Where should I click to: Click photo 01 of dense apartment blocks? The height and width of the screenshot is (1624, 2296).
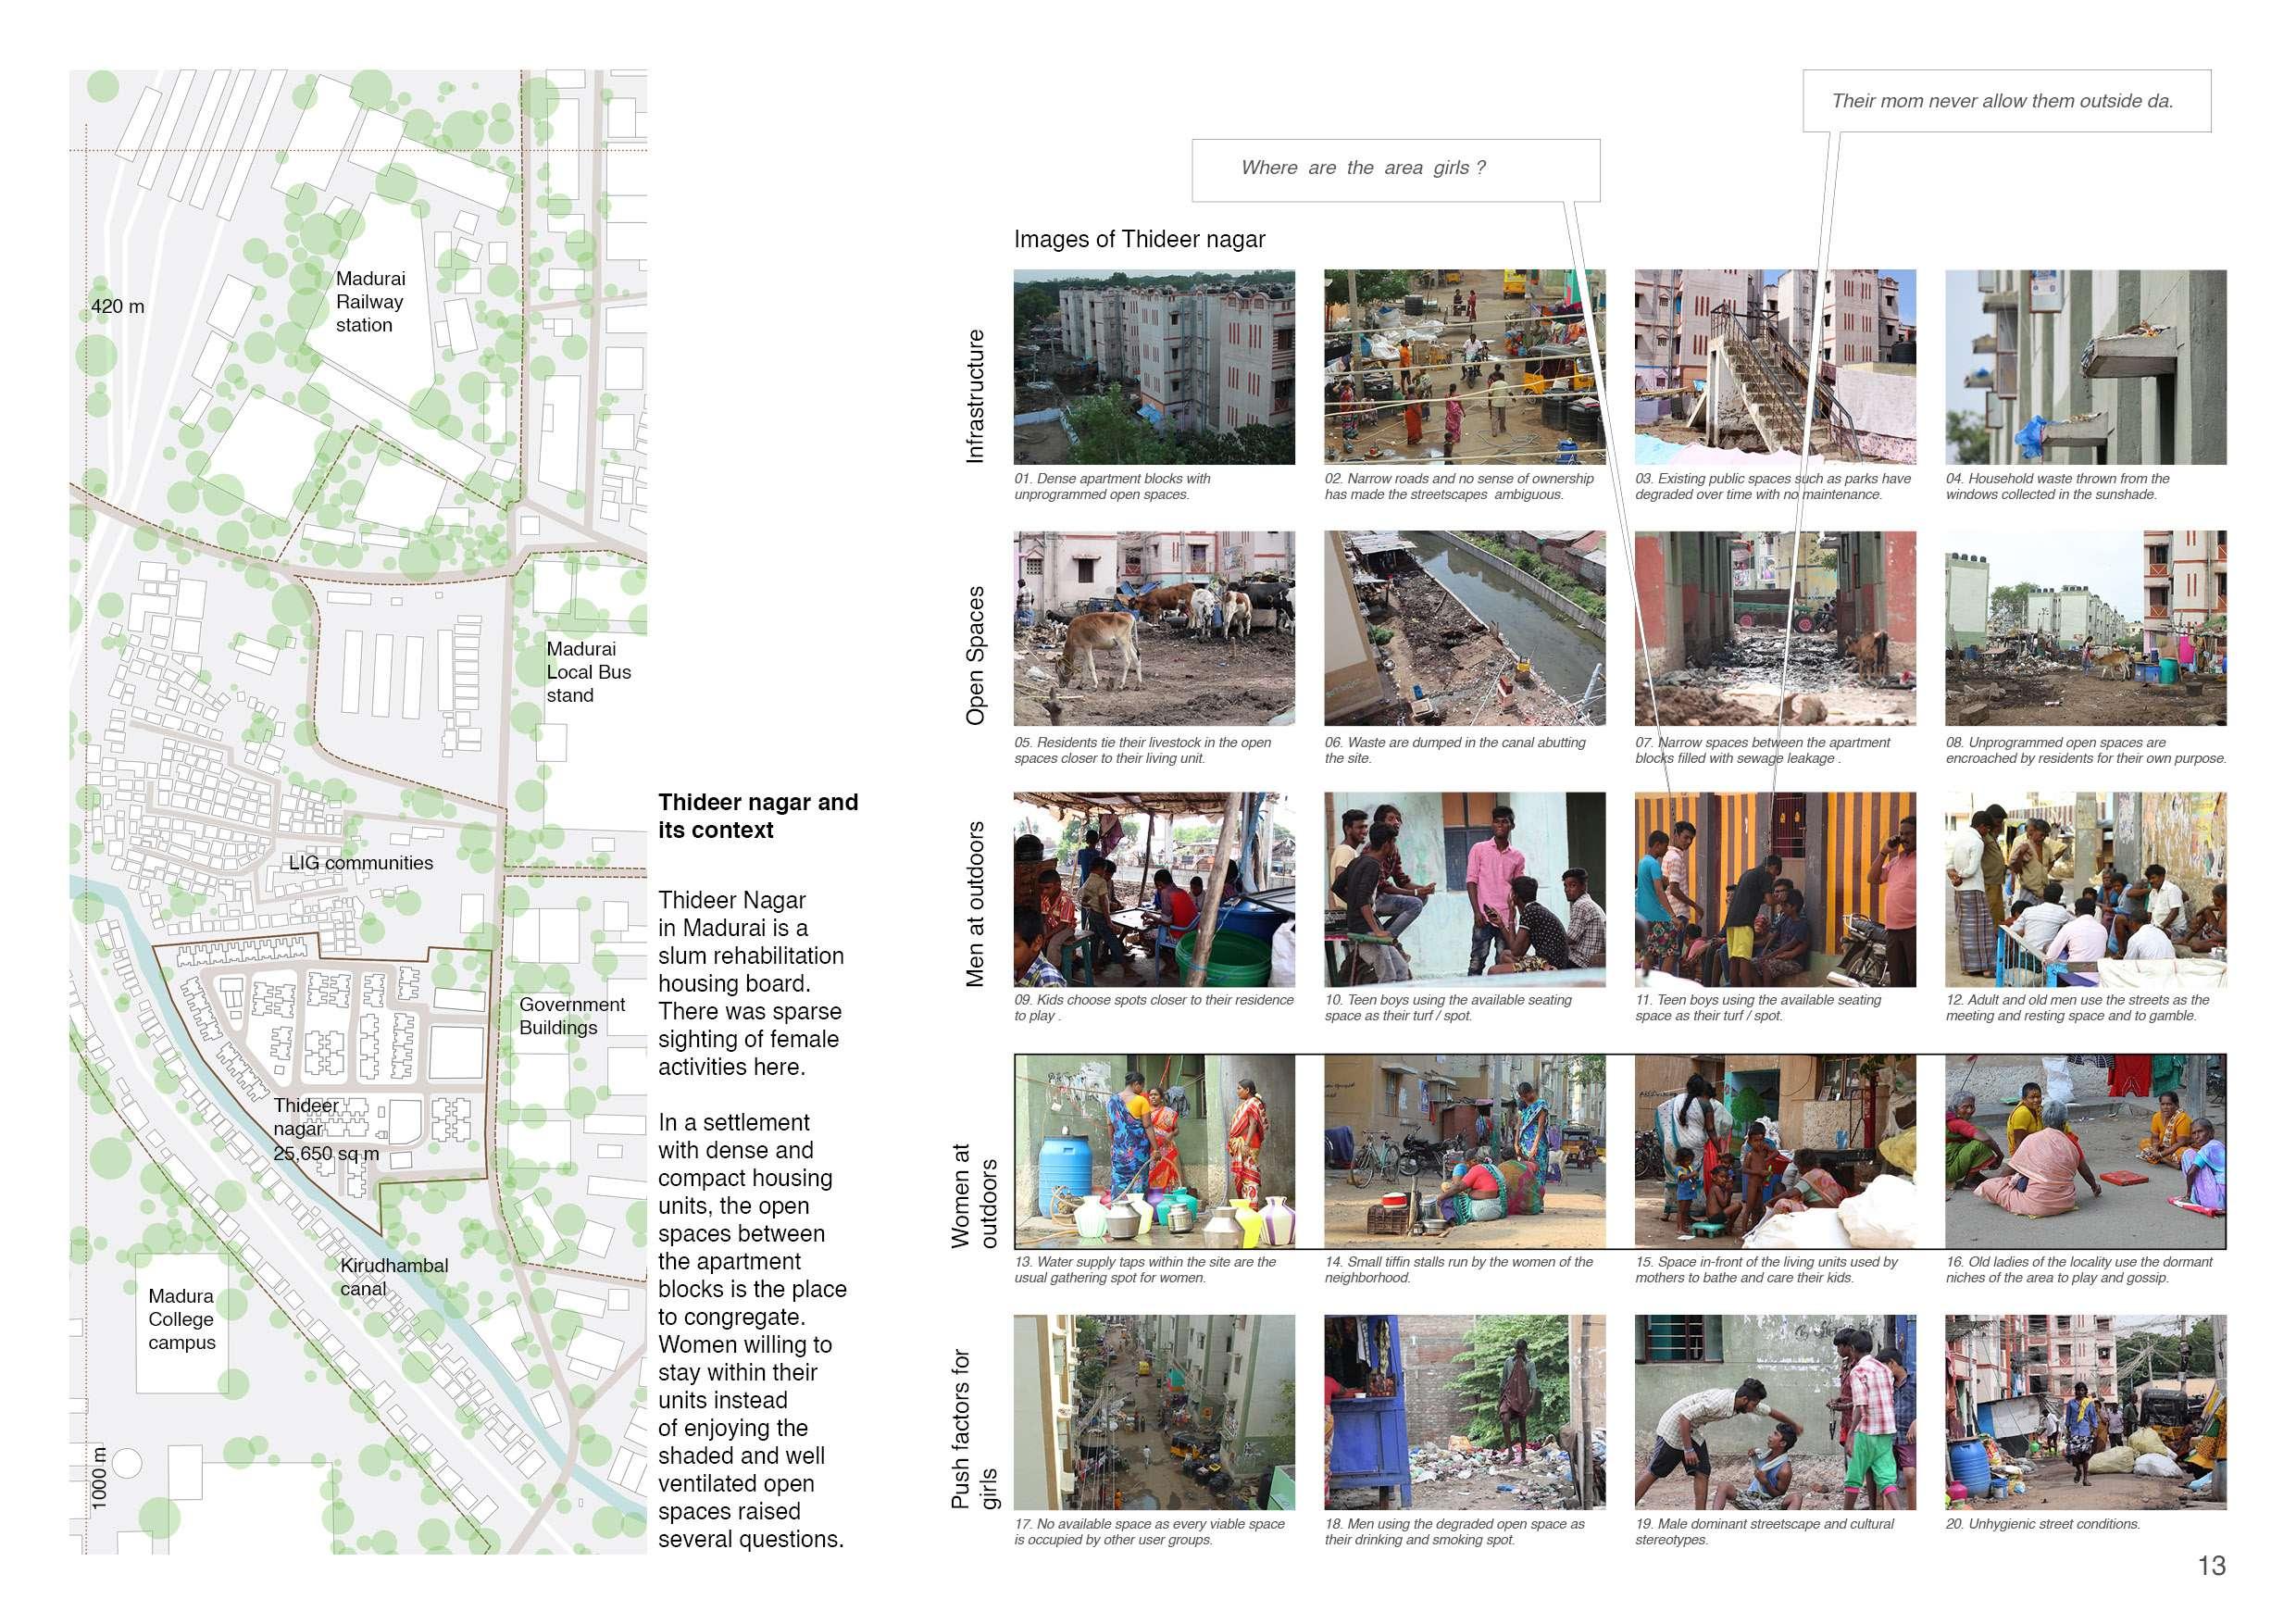1154,366
